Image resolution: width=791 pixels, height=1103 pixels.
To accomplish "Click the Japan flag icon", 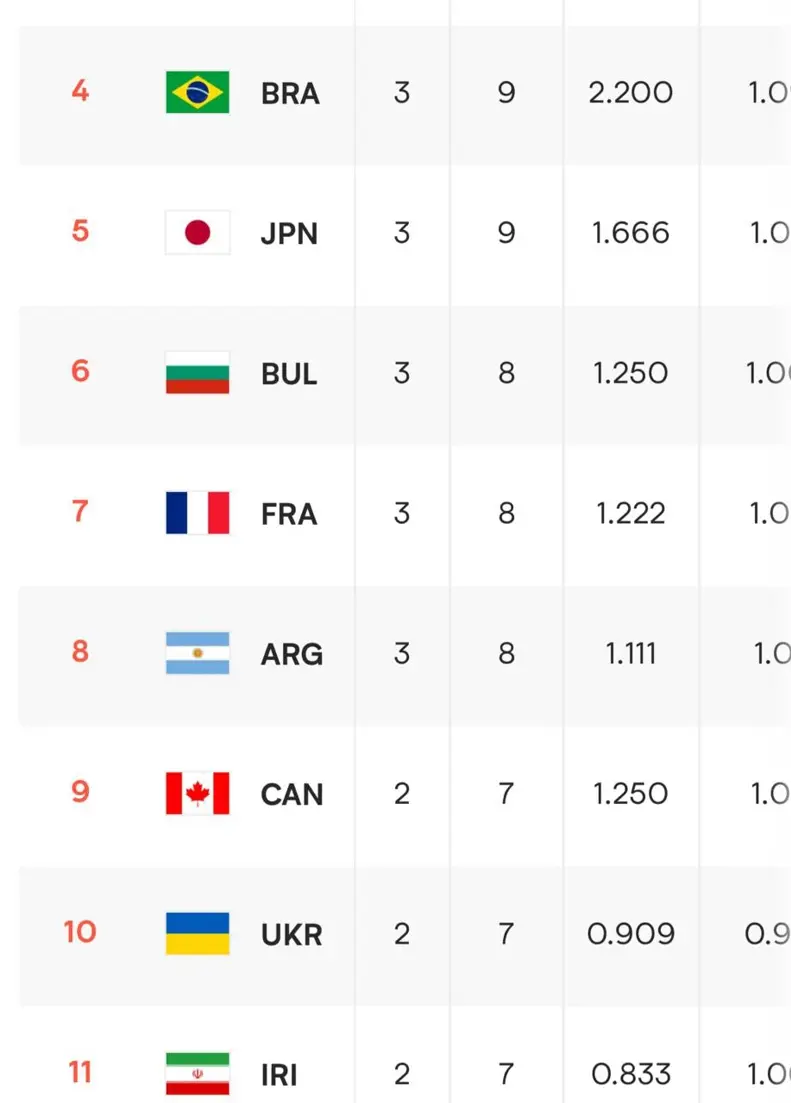I will (x=197, y=232).
